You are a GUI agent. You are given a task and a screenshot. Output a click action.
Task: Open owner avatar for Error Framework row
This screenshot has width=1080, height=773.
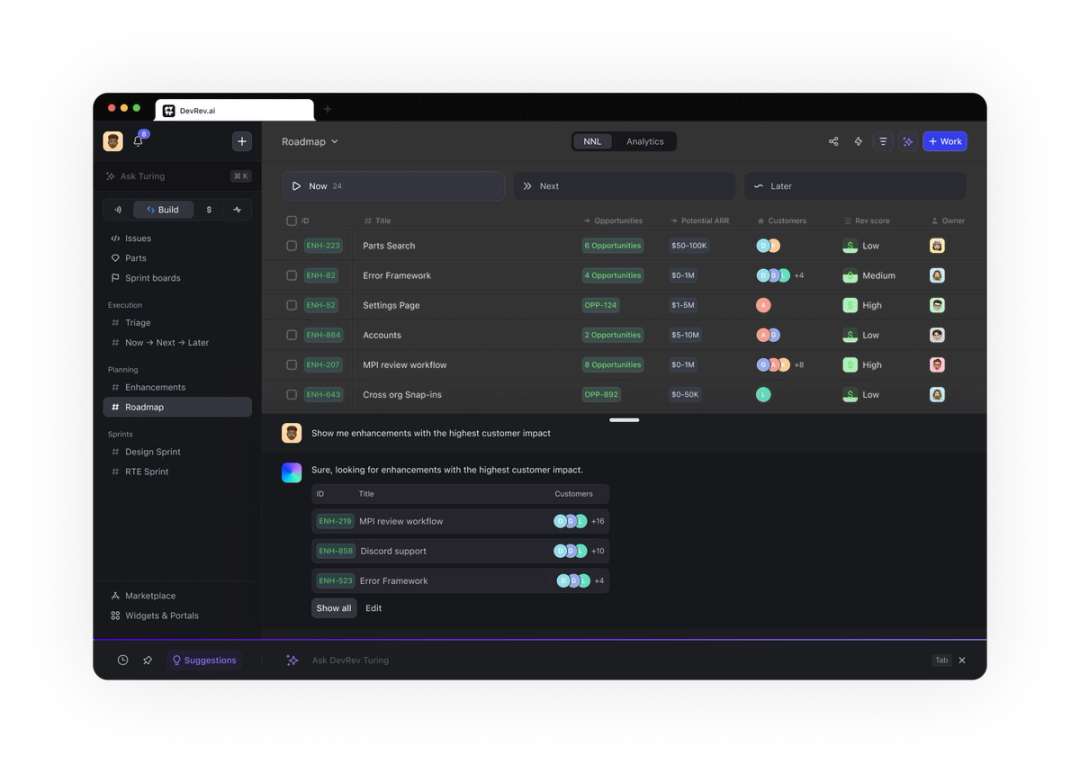[937, 276]
